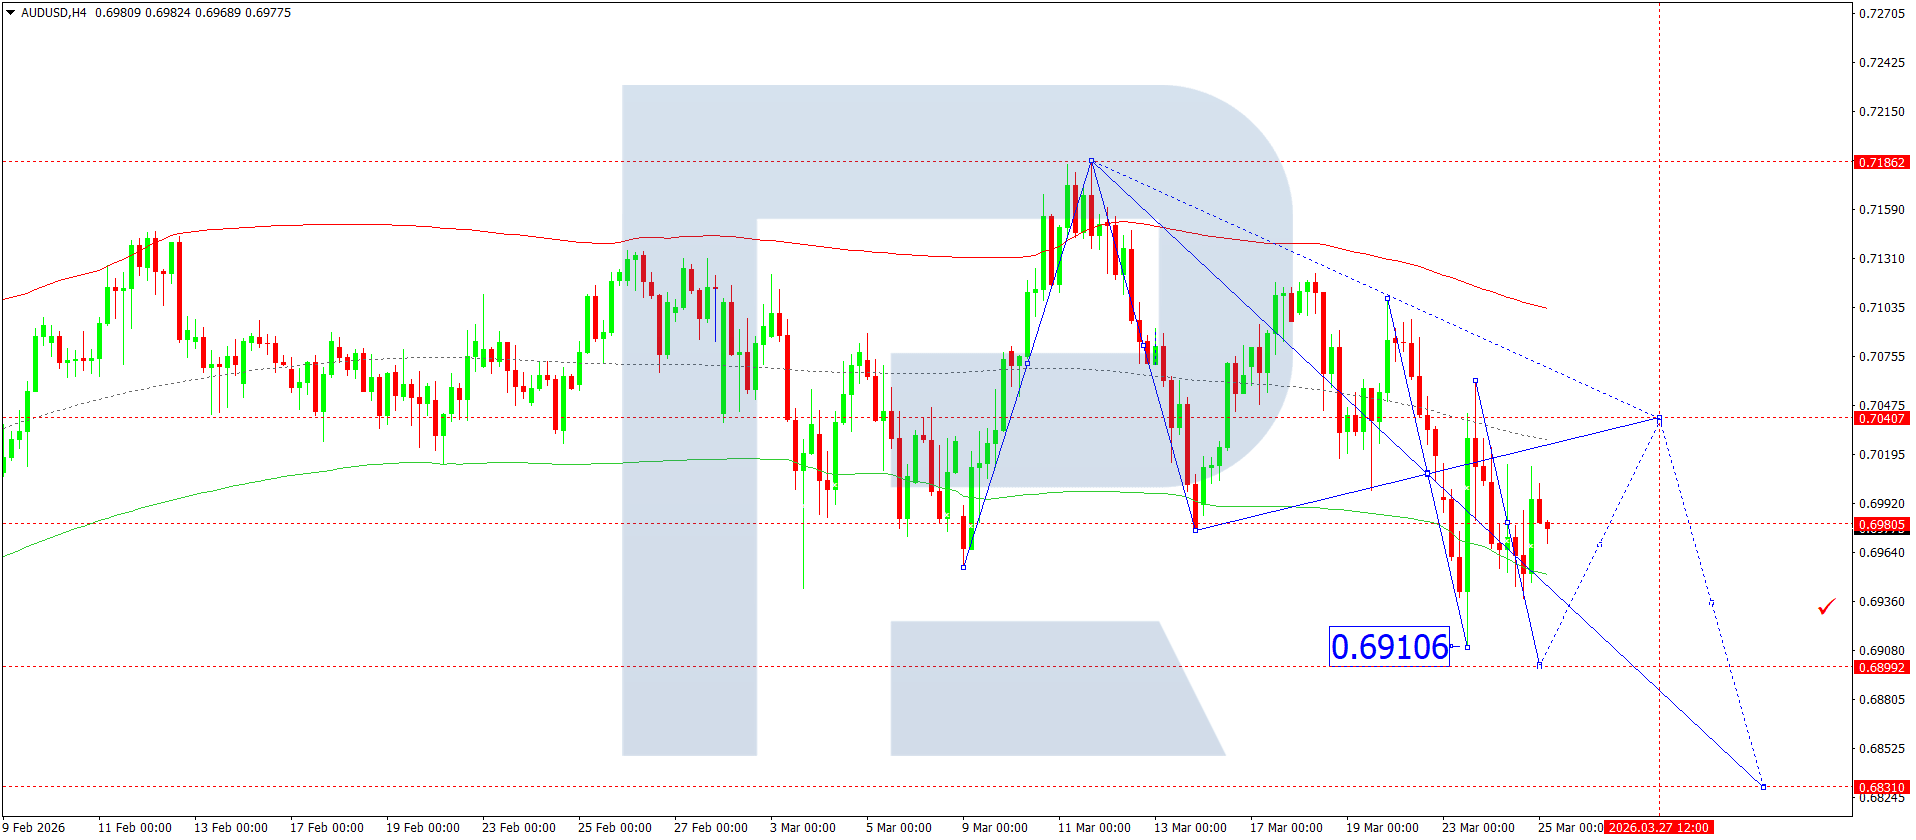Click the red 2026.03.27 12:00 date marker
Viewport: 1916px width, 840px height.
tap(1658, 827)
